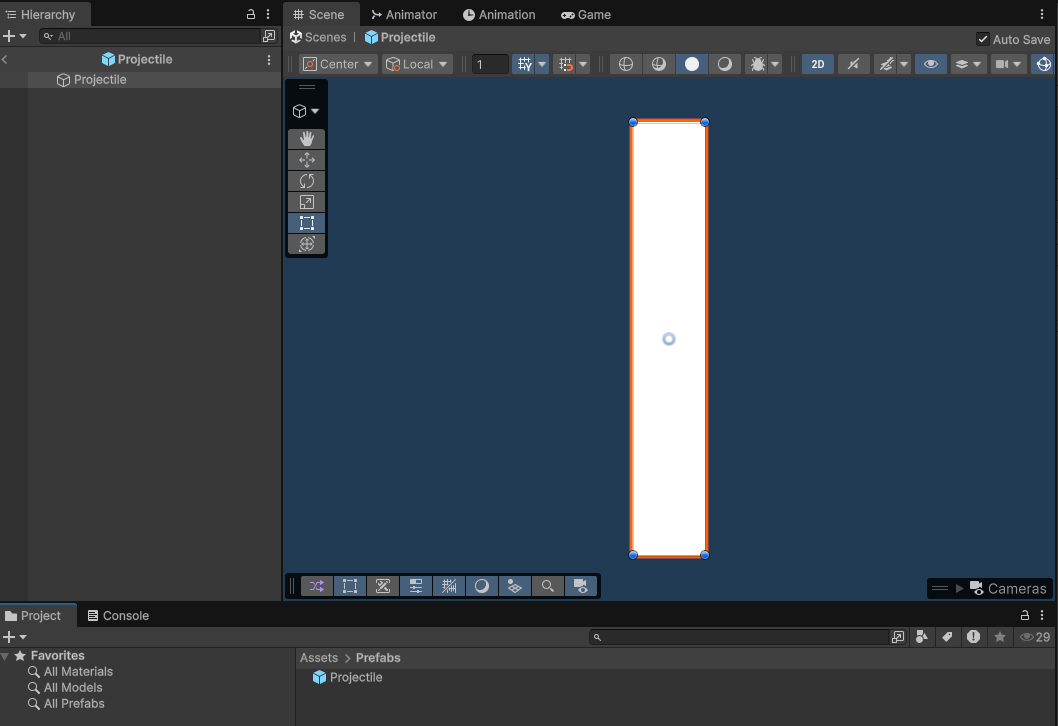Click the tools overlay icon in bottom toolbar
Image resolution: width=1058 pixels, height=726 pixels.
point(383,586)
